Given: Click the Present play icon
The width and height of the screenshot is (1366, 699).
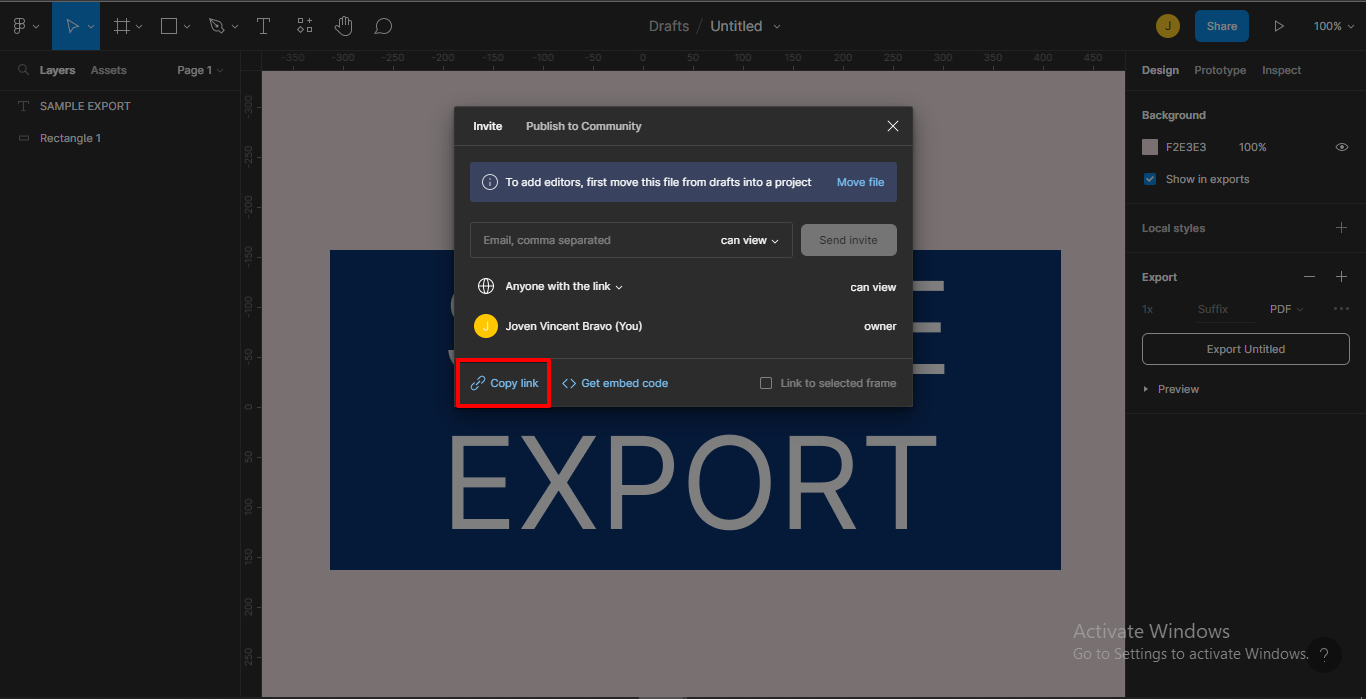Looking at the screenshot, I should (1279, 26).
